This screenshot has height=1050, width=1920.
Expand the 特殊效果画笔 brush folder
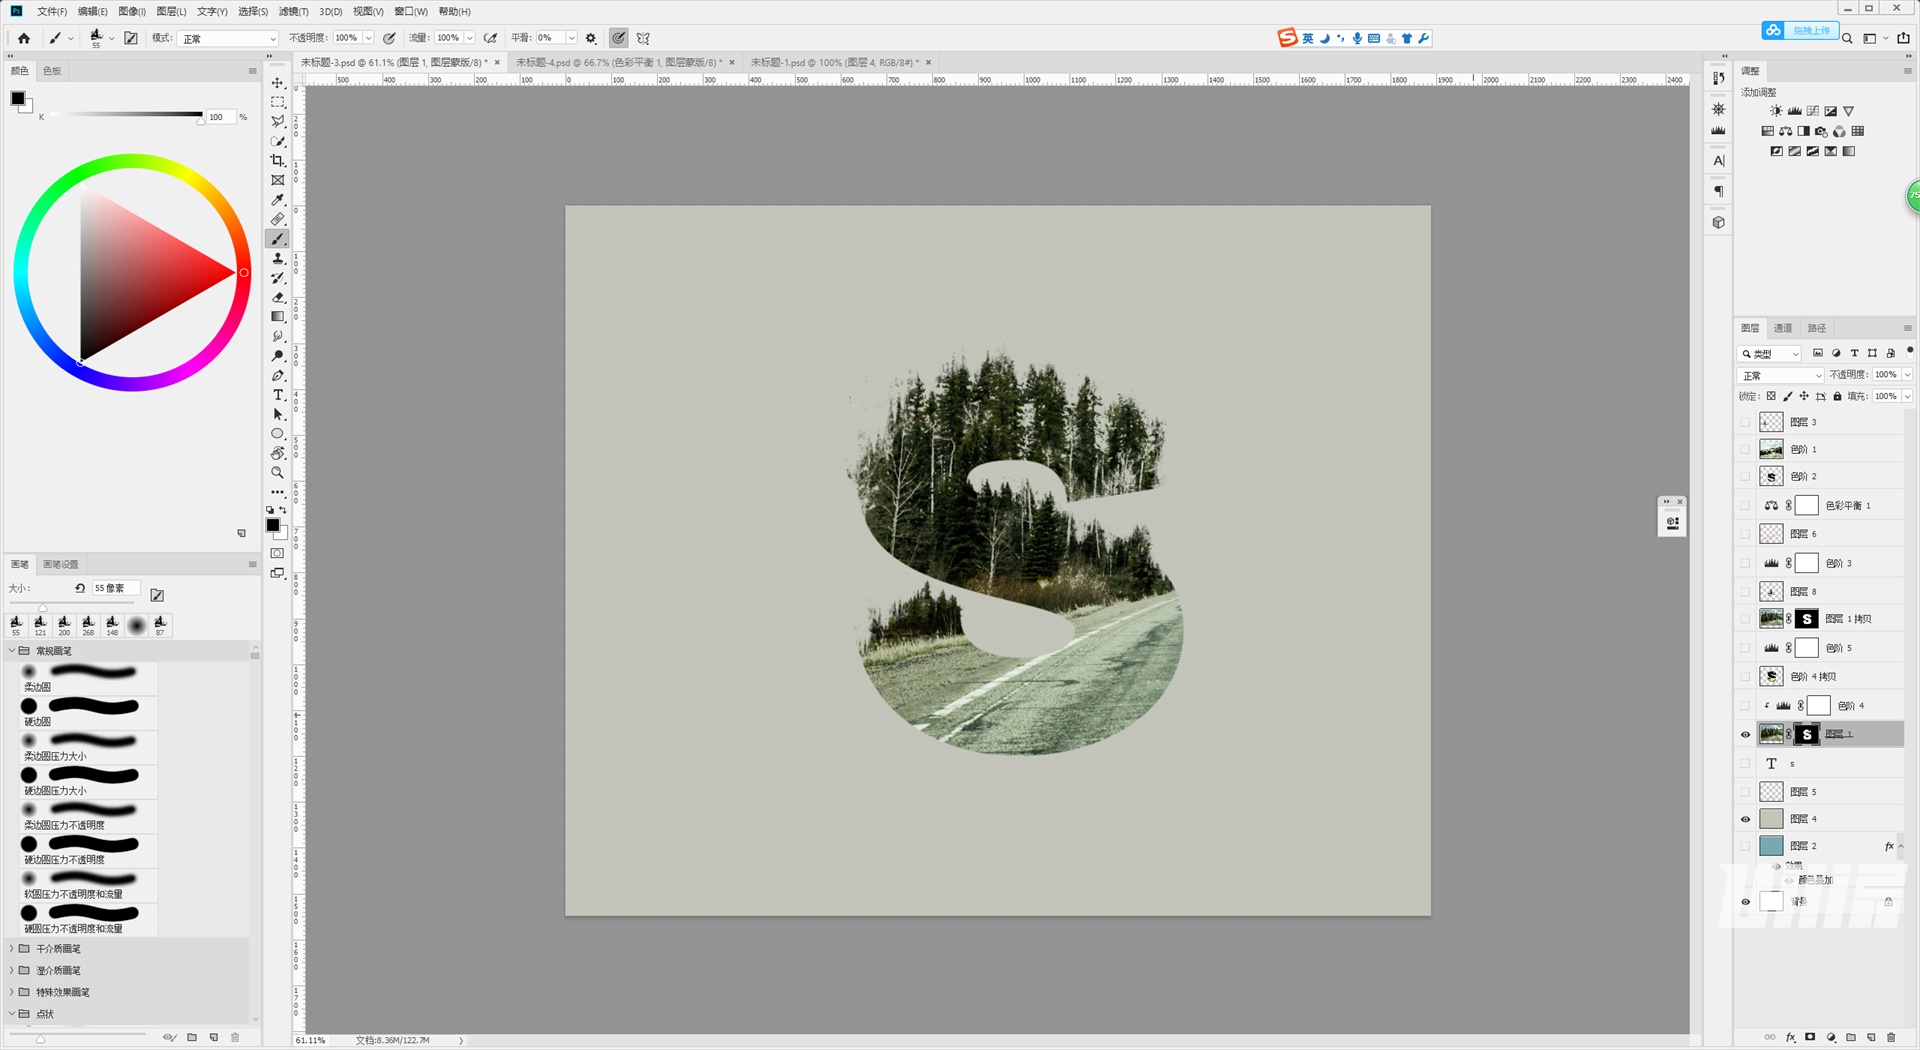point(12,992)
